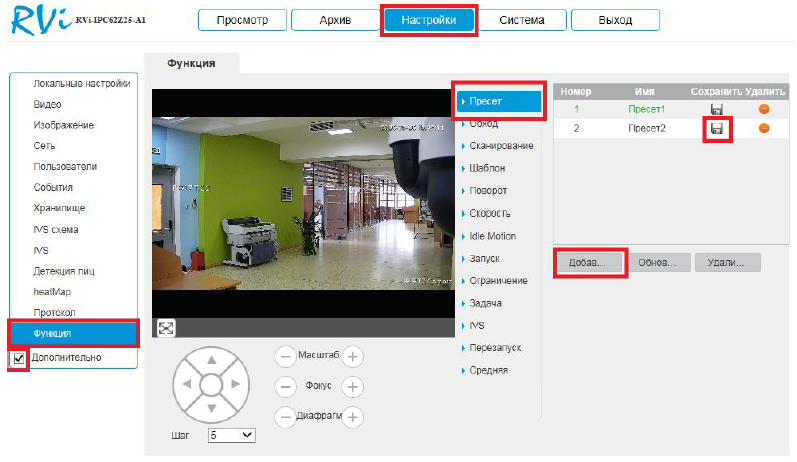Viewport: 797px width, 462px height.
Task: Click the save icon for Пресет1
Action: click(717, 109)
